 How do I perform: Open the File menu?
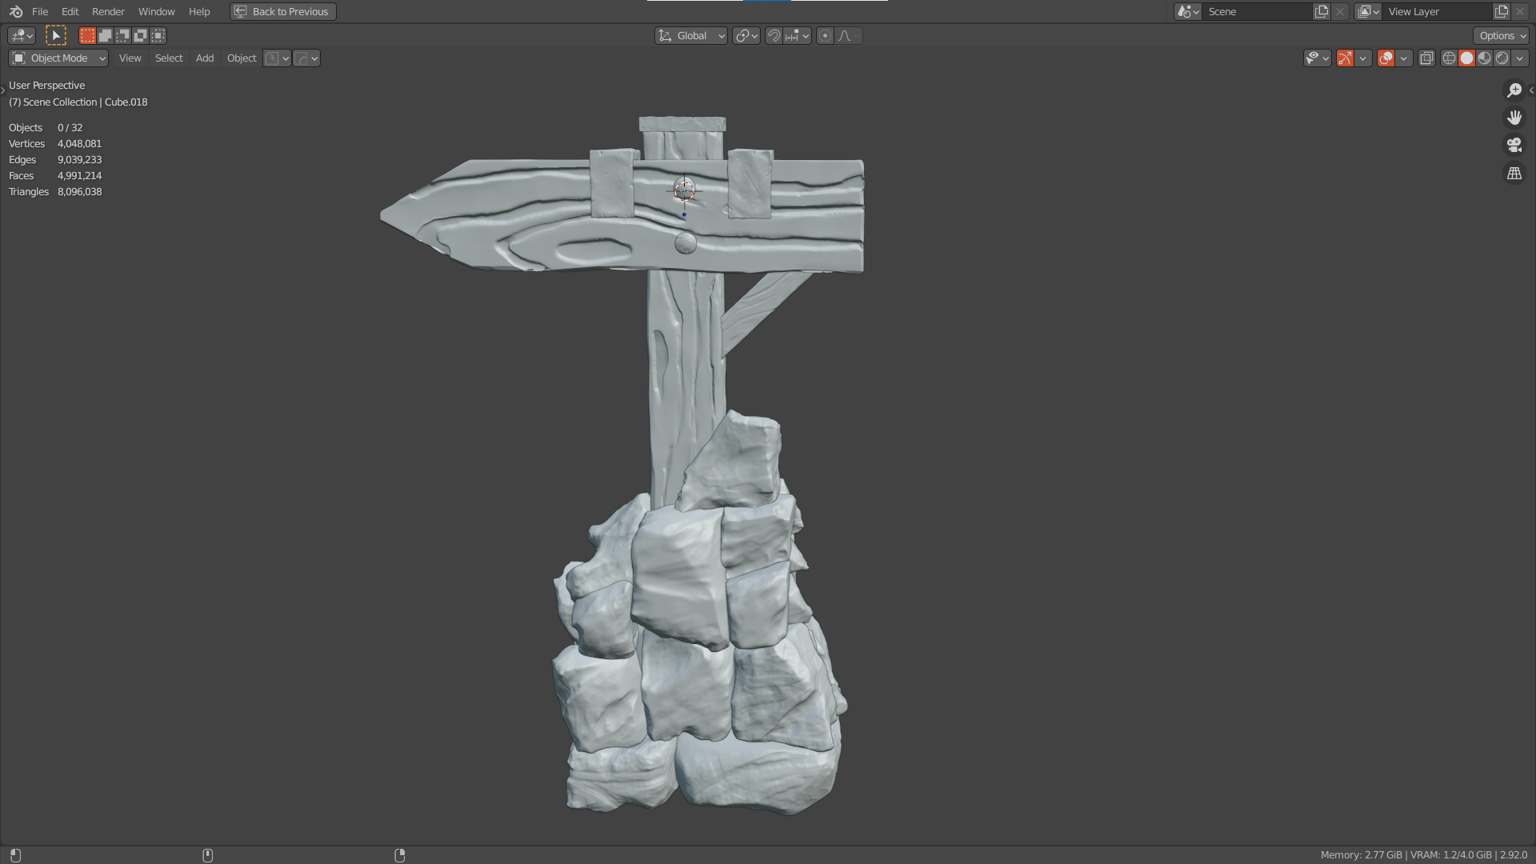point(40,11)
